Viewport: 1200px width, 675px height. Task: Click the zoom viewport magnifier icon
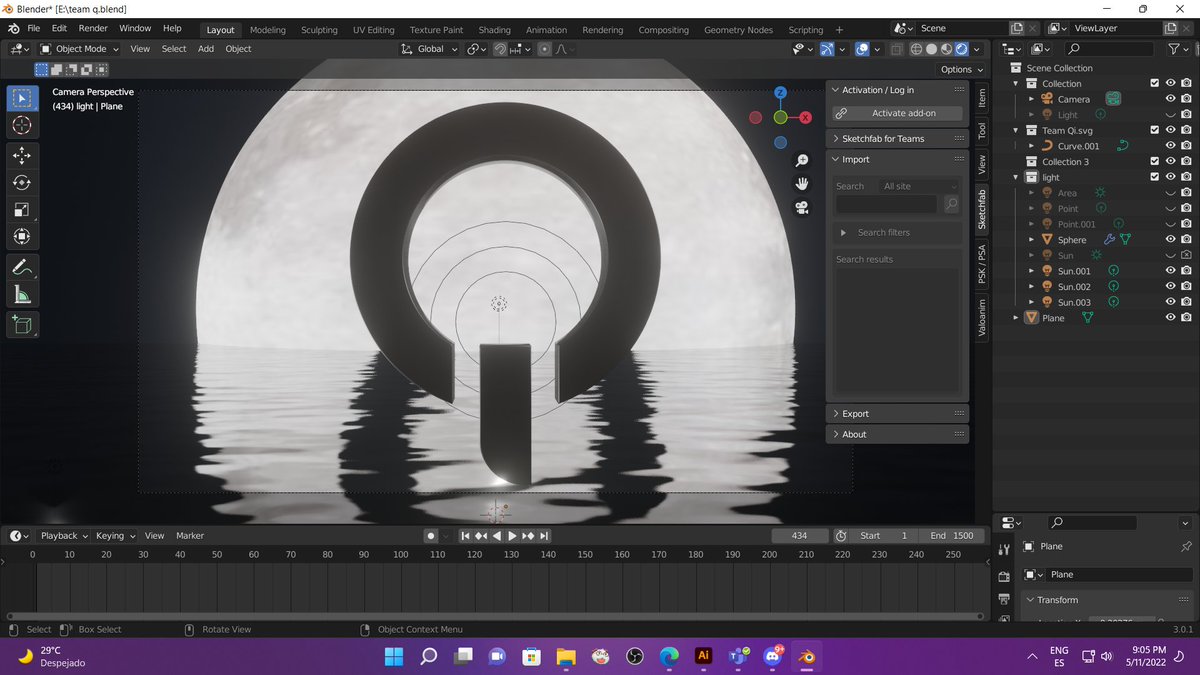pos(802,161)
